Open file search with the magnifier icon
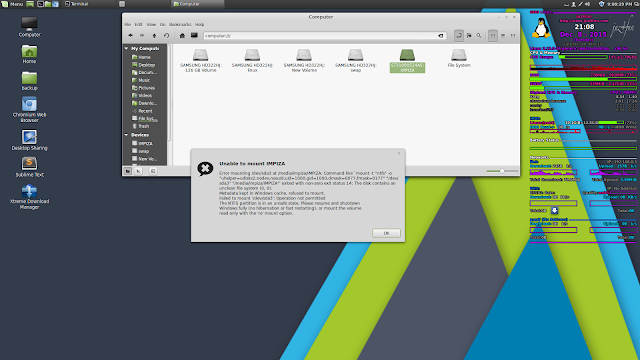The width and height of the screenshot is (640, 360). coord(479,36)
